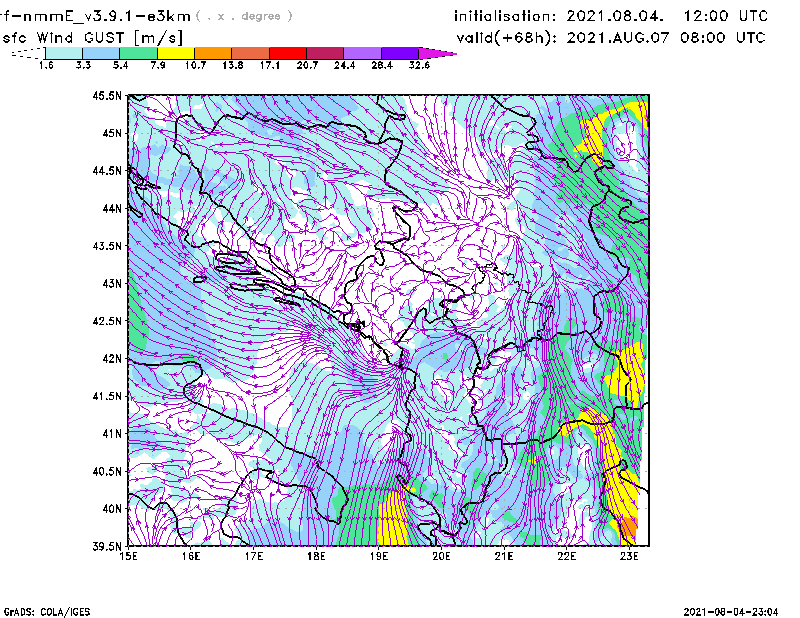
Task: Click the legend value '5.4'
Action: [x=120, y=65]
